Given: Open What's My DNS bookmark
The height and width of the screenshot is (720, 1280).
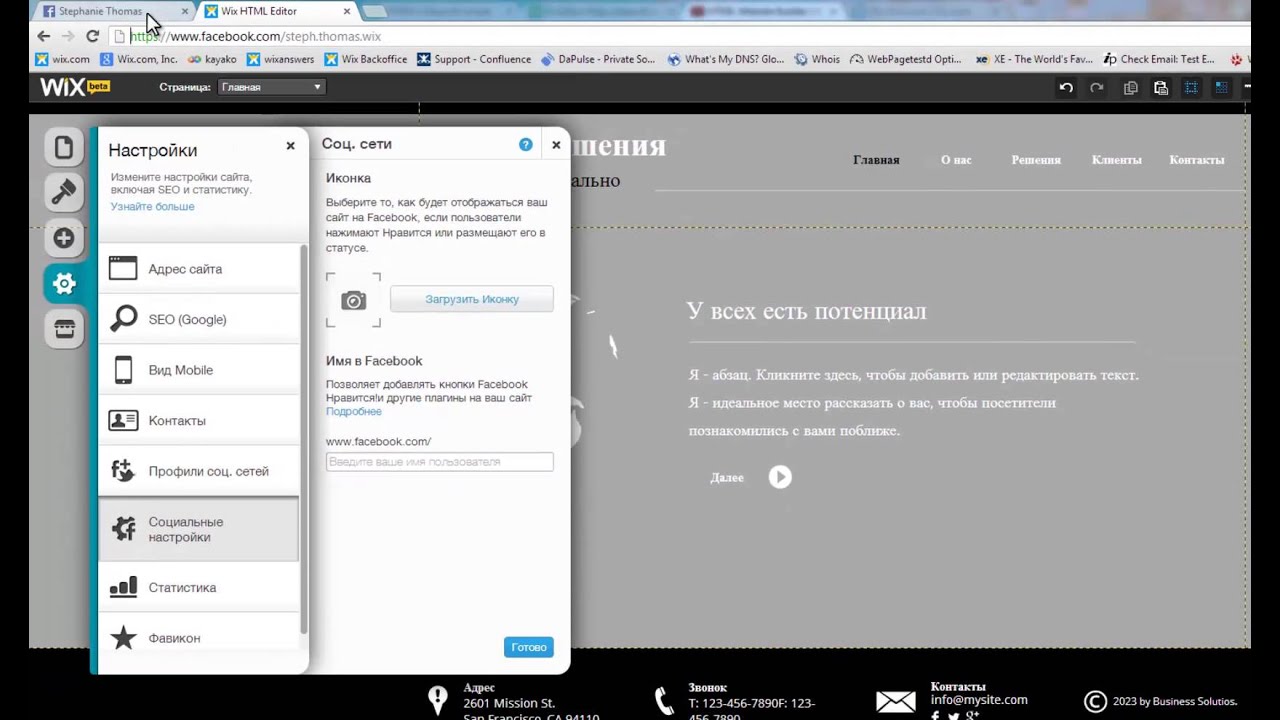Looking at the screenshot, I should [x=726, y=59].
